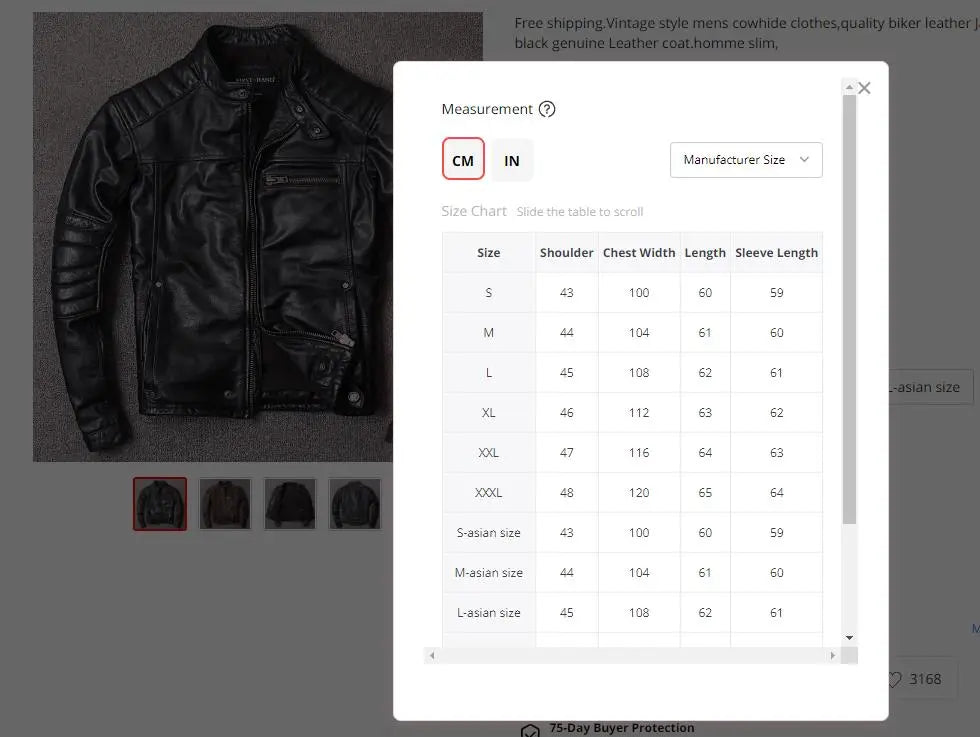Open the product title link about cowhide jacket

coord(700,32)
